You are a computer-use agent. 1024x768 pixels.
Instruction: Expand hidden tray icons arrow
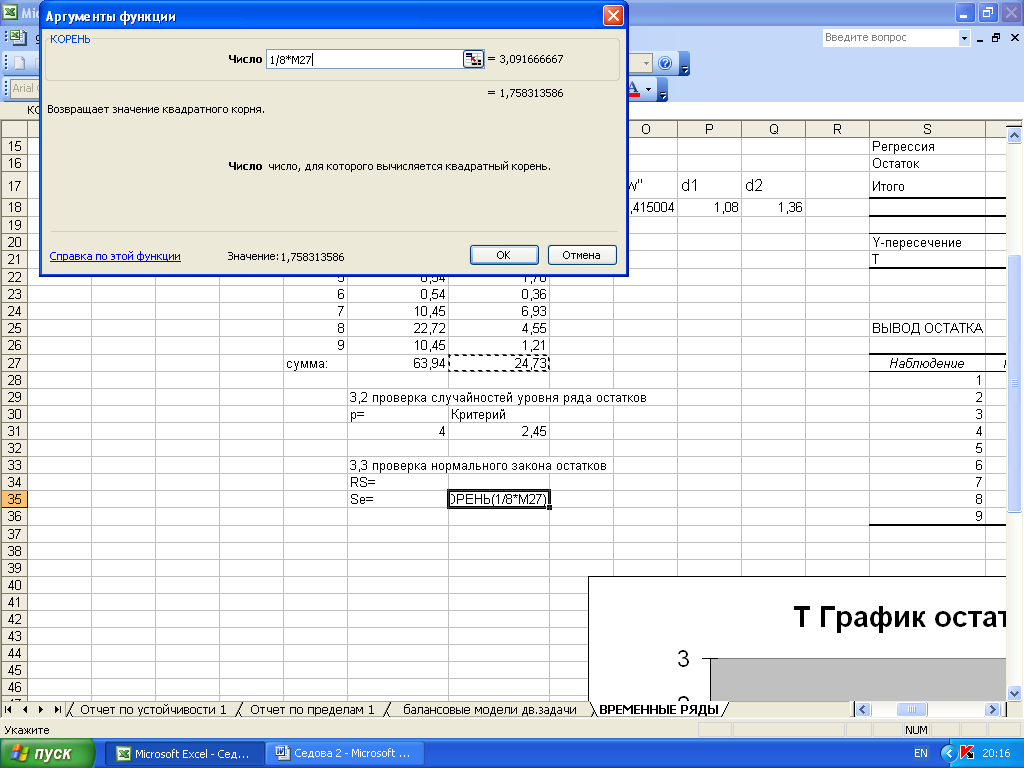click(x=948, y=754)
